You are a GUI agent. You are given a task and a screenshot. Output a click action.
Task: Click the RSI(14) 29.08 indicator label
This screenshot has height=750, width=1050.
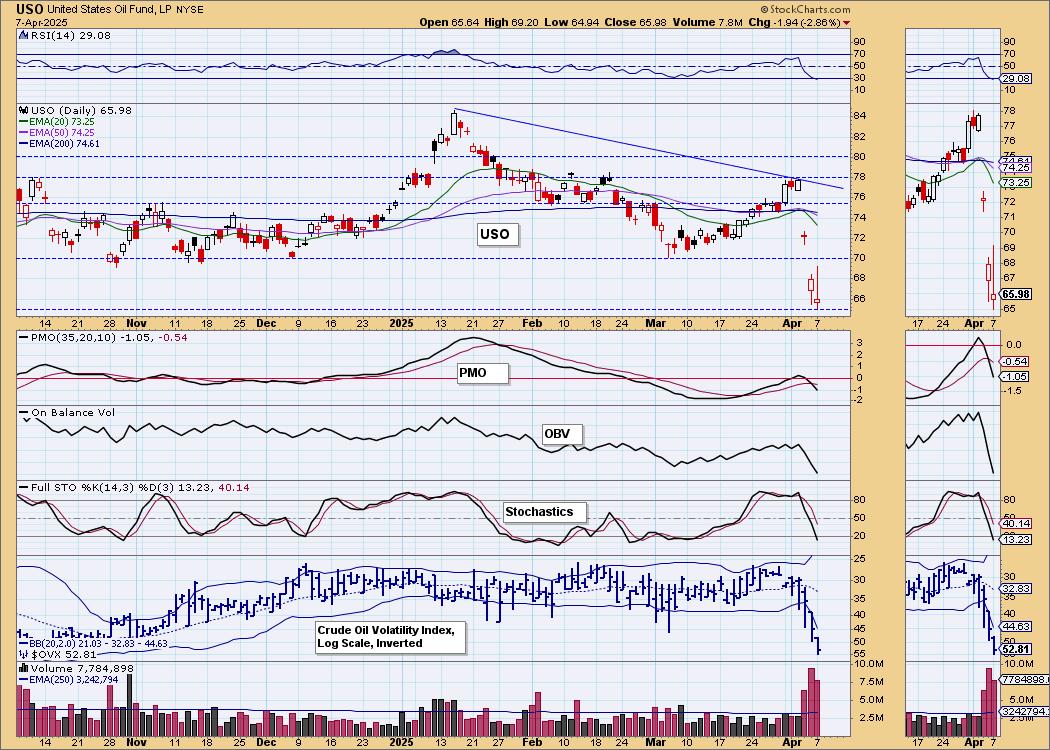[70, 35]
